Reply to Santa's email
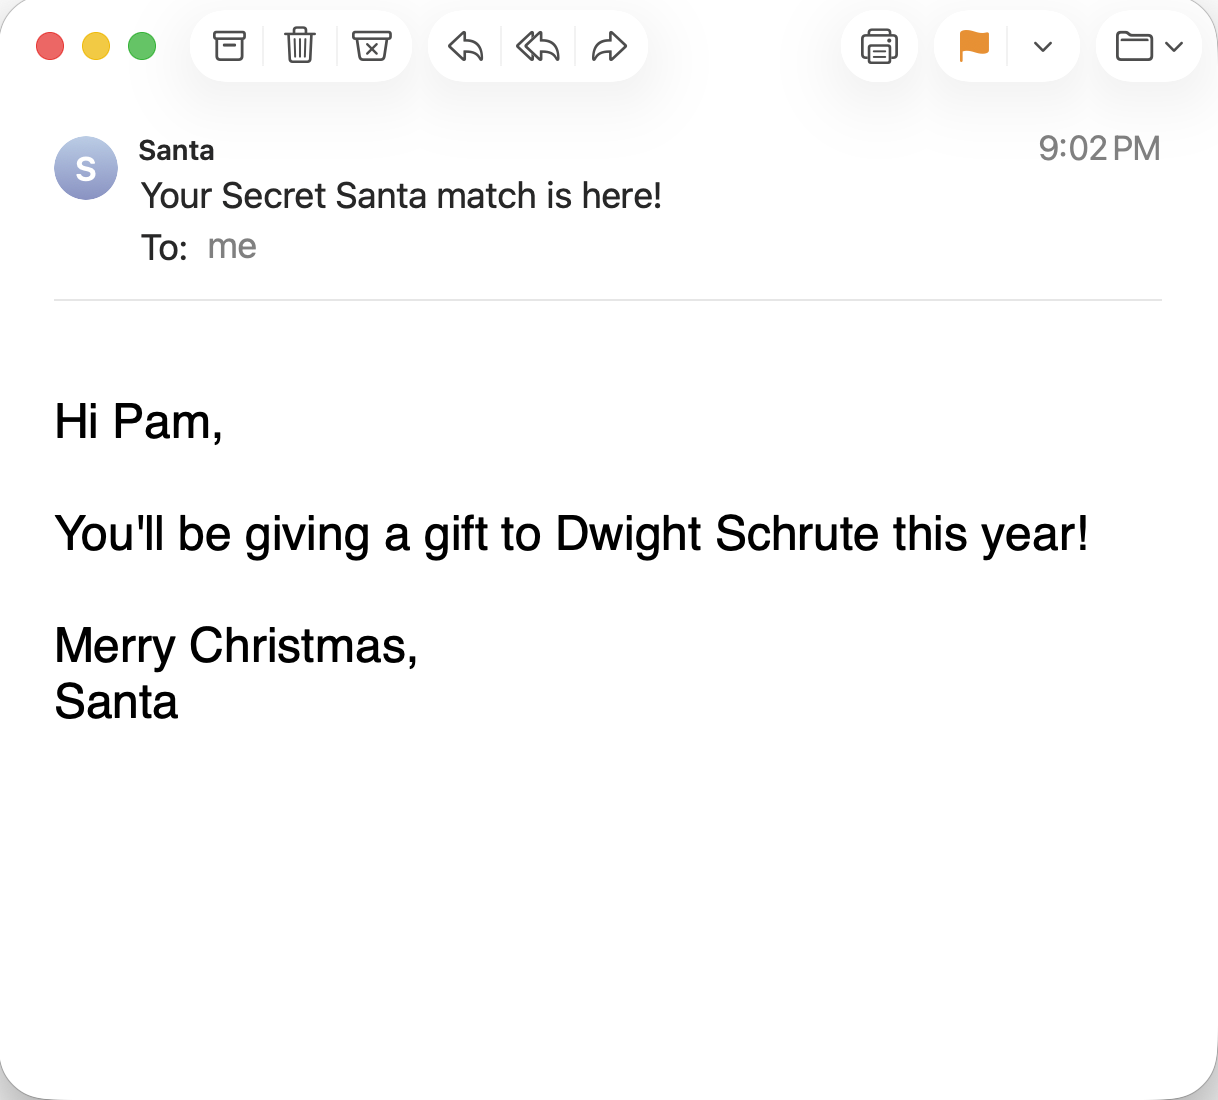The height and width of the screenshot is (1100, 1218). [x=464, y=45]
